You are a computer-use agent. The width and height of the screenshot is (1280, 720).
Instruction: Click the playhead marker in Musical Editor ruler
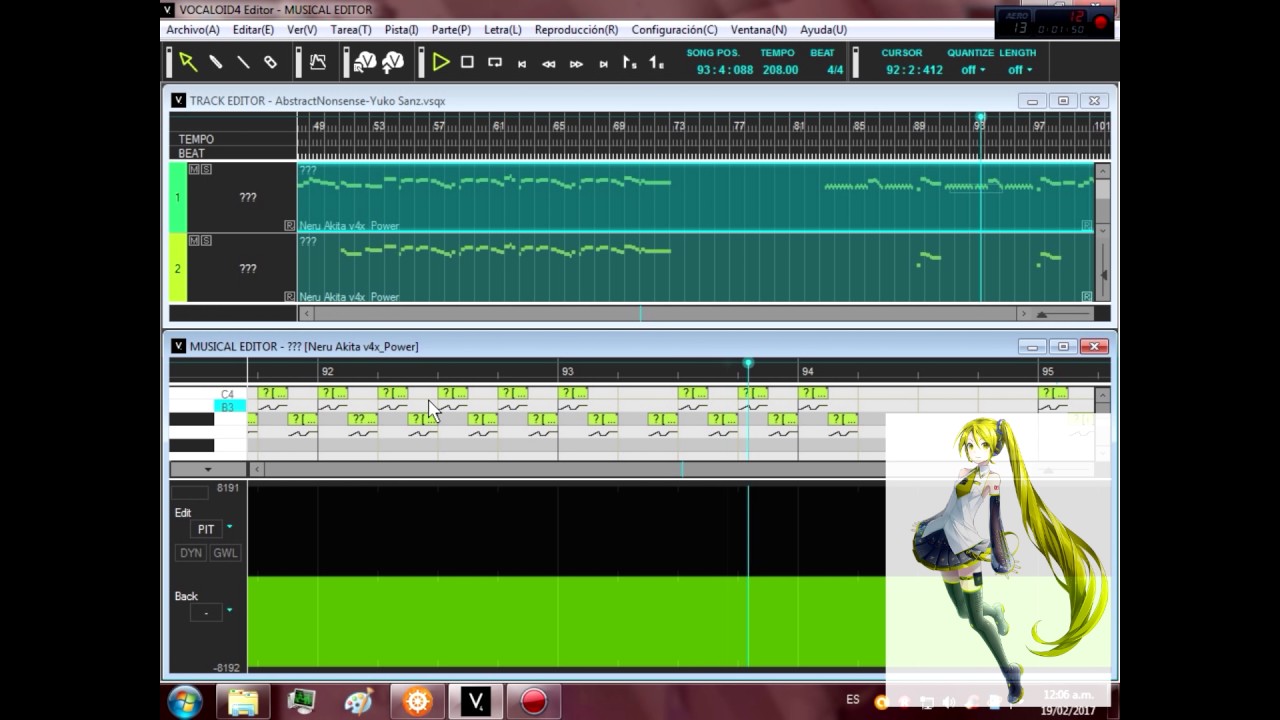point(748,364)
